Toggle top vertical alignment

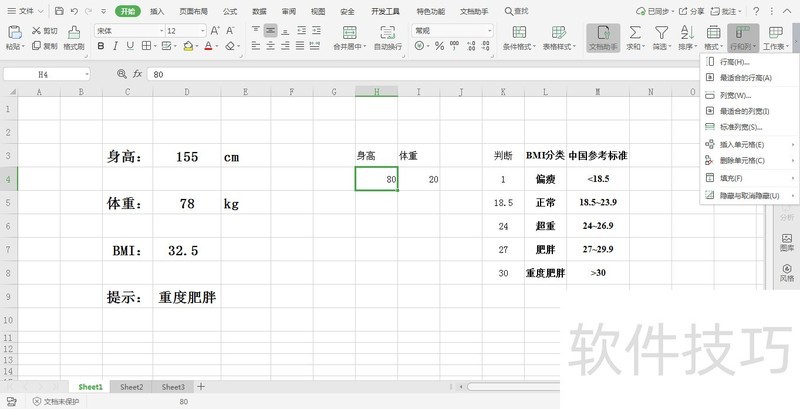point(256,31)
